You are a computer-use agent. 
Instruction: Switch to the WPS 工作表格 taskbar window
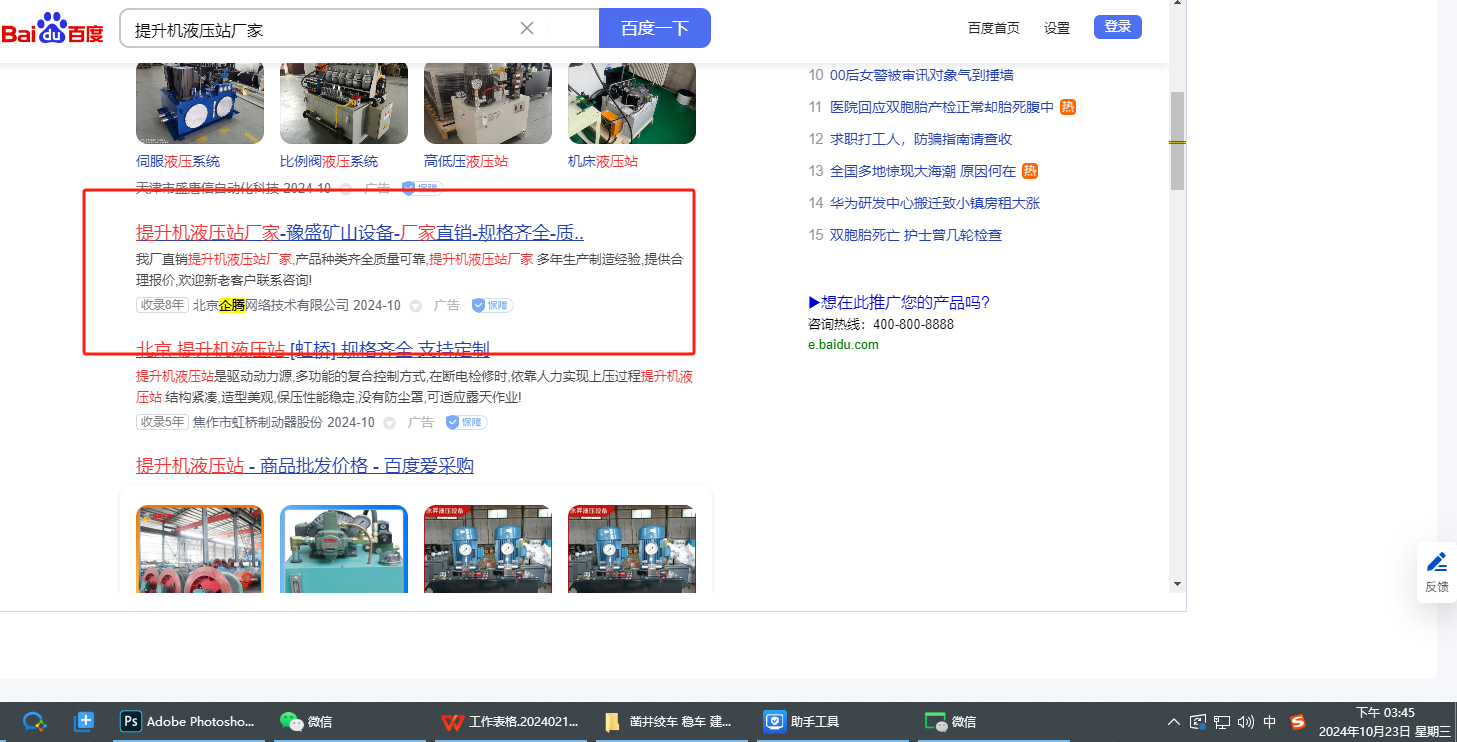[x=511, y=721]
